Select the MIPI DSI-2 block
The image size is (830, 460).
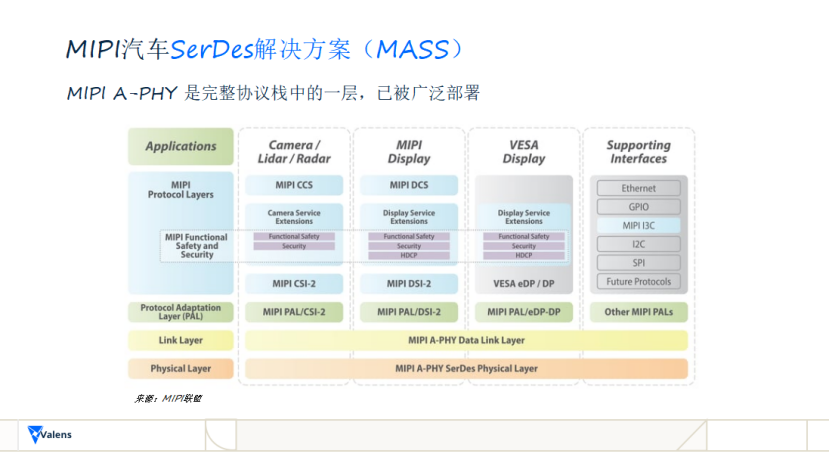pos(409,284)
